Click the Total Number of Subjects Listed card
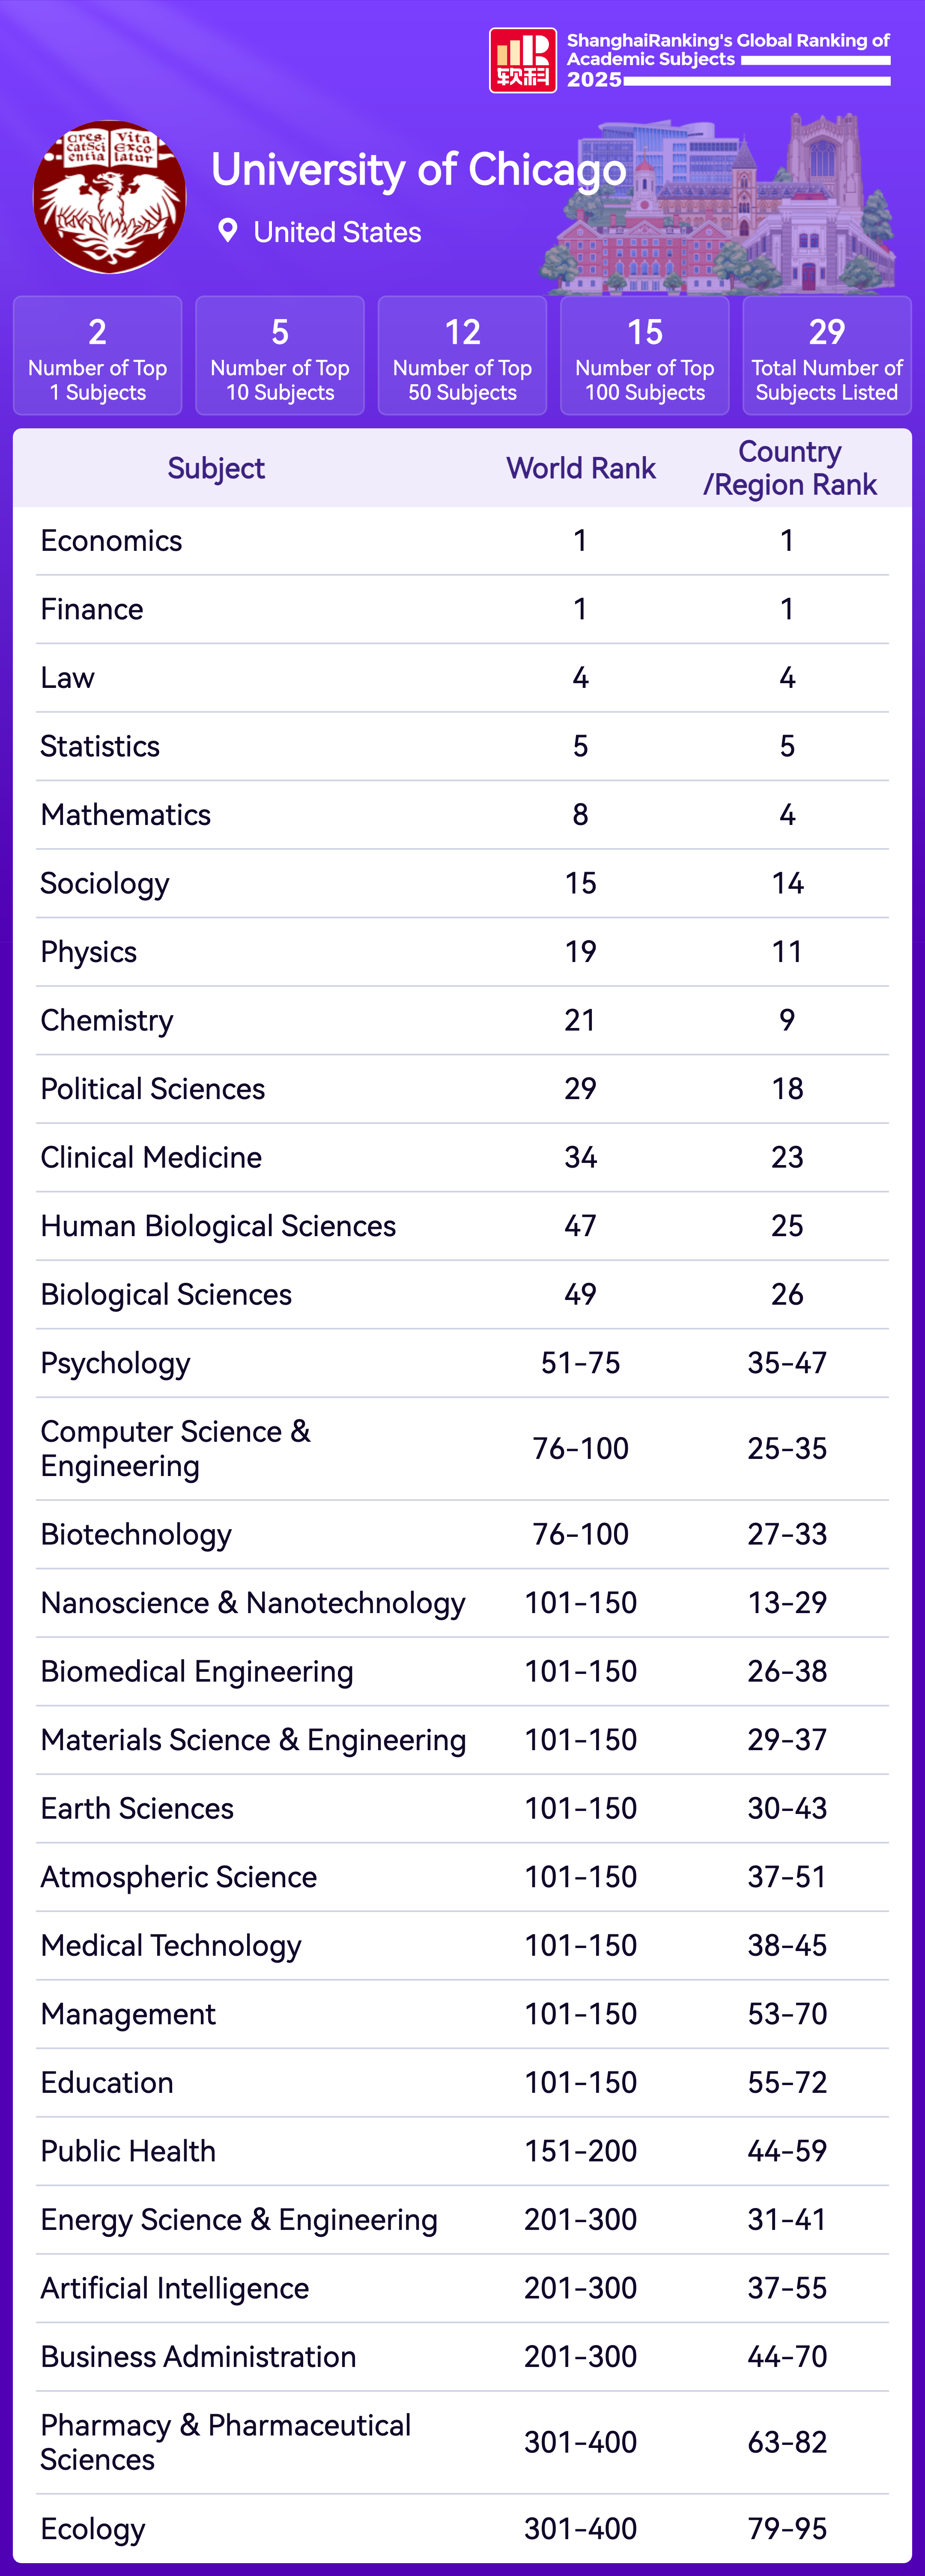Image resolution: width=925 pixels, height=2576 pixels. click(827, 355)
